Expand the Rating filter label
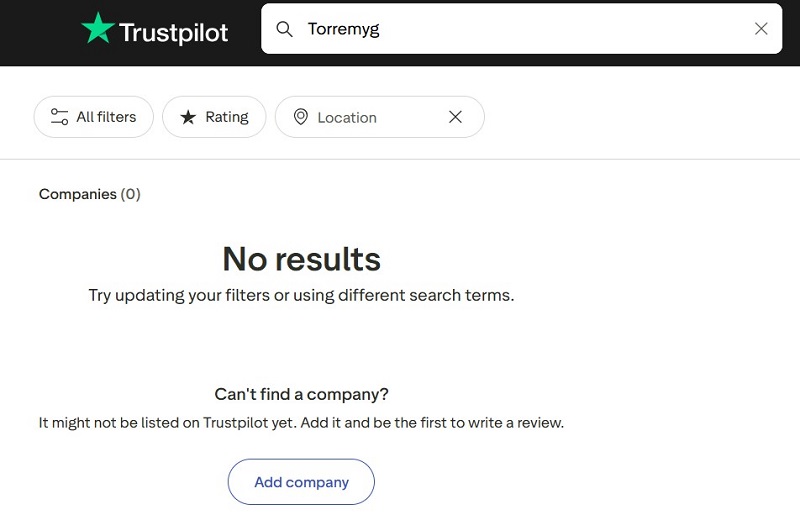This screenshot has width=800, height=520. click(x=227, y=117)
